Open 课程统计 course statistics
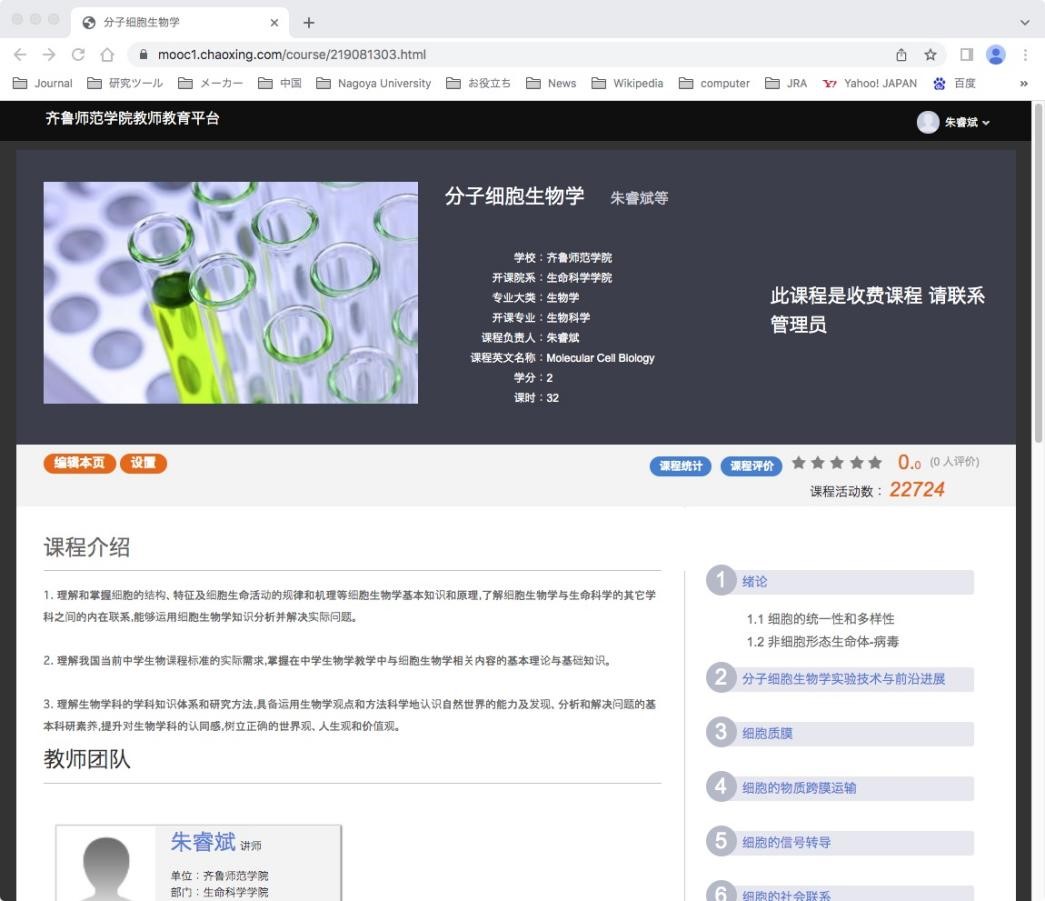 tap(680, 466)
